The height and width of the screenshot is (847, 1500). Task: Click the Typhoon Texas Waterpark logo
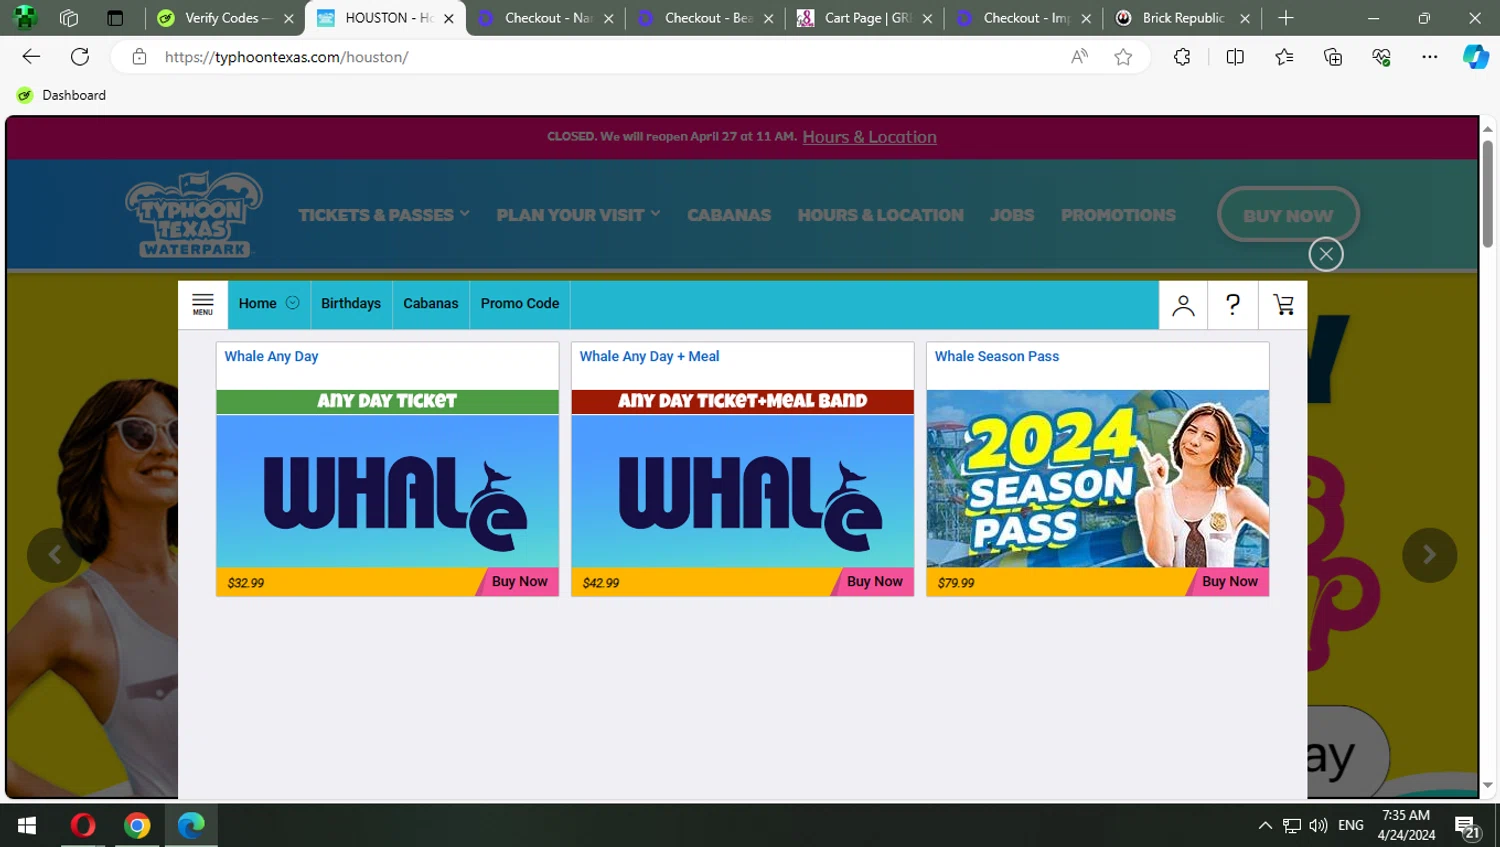(x=195, y=214)
